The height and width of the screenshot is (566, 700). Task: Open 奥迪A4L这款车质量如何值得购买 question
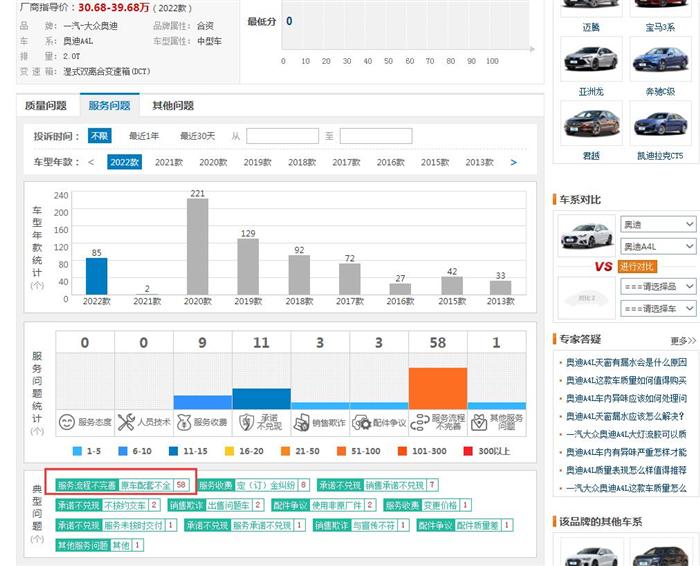626,380
